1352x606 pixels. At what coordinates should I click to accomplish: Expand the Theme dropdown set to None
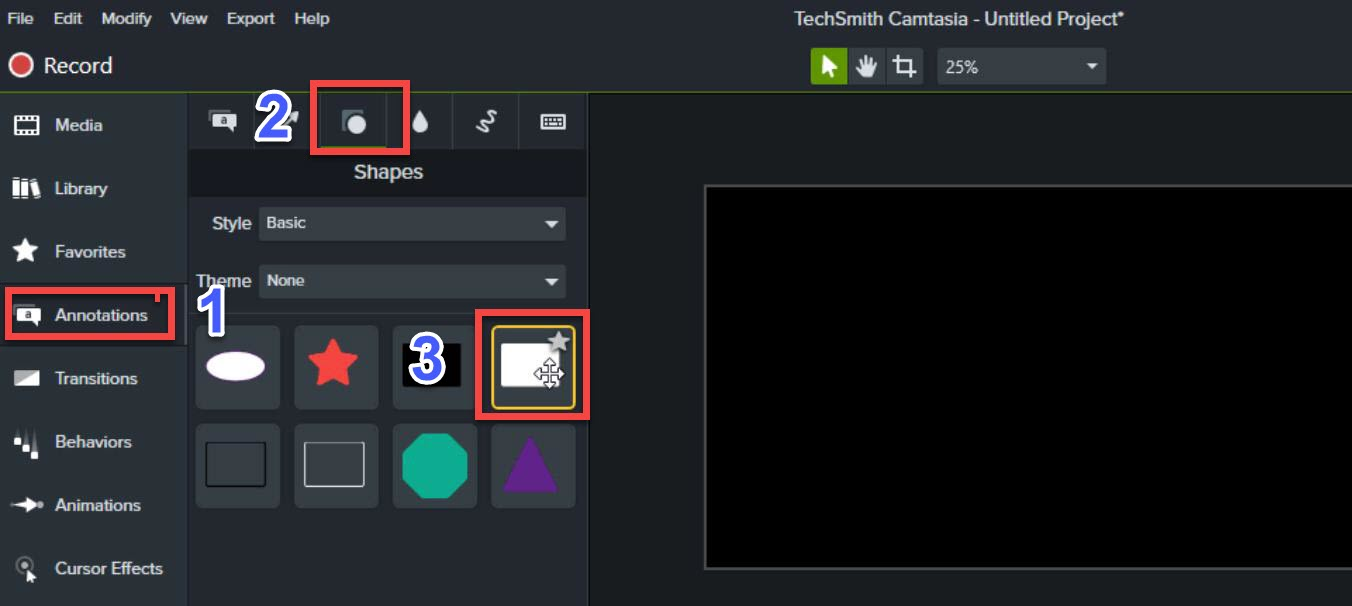click(x=412, y=281)
